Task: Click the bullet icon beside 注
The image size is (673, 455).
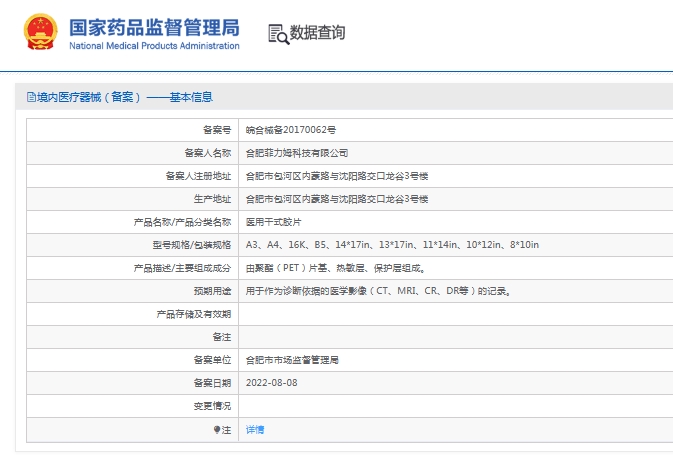Action: coord(217,430)
